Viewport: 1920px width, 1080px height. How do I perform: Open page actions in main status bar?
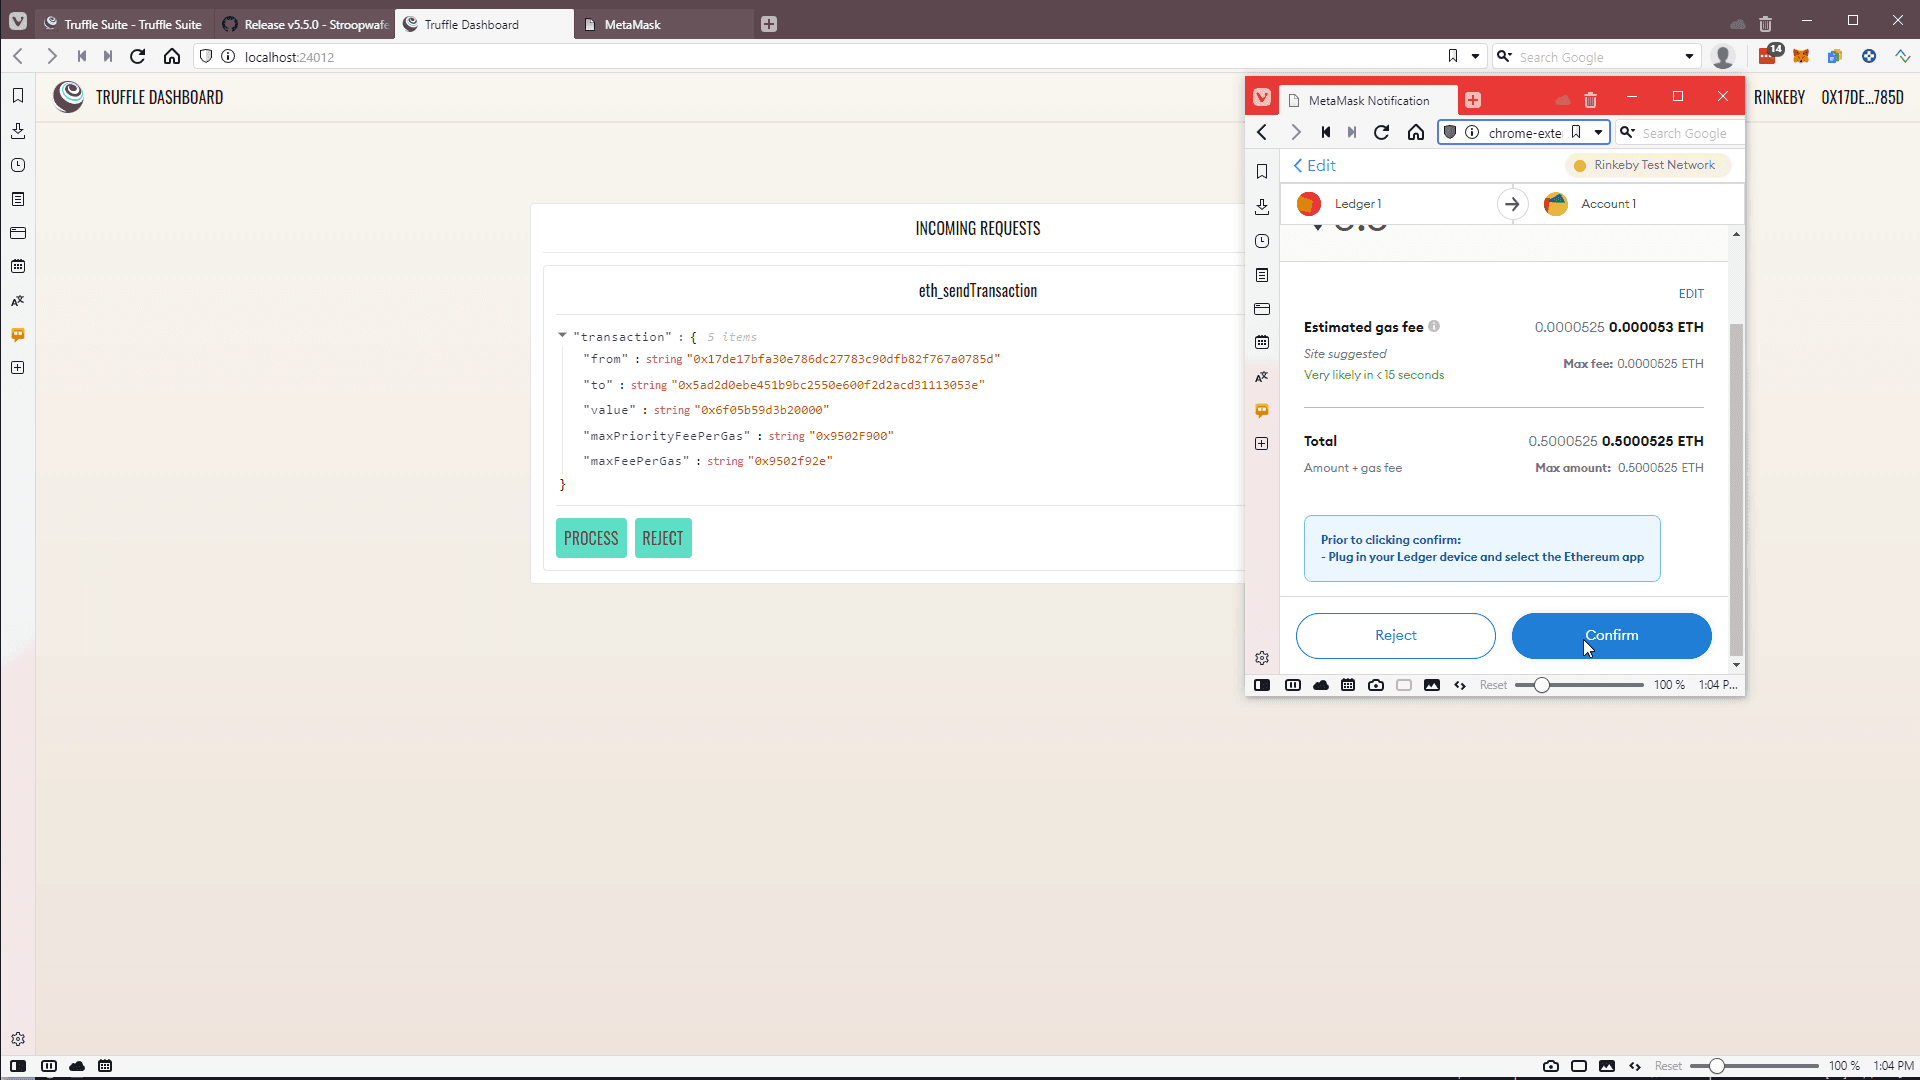coord(1635,1066)
